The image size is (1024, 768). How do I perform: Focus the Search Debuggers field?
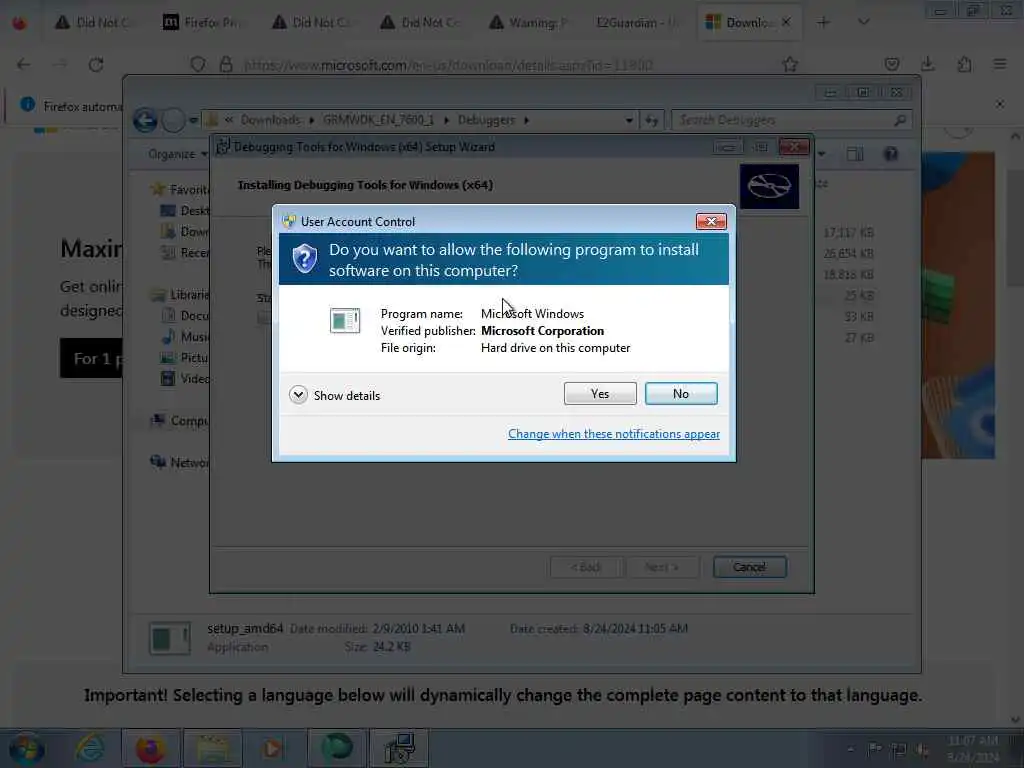coord(791,120)
